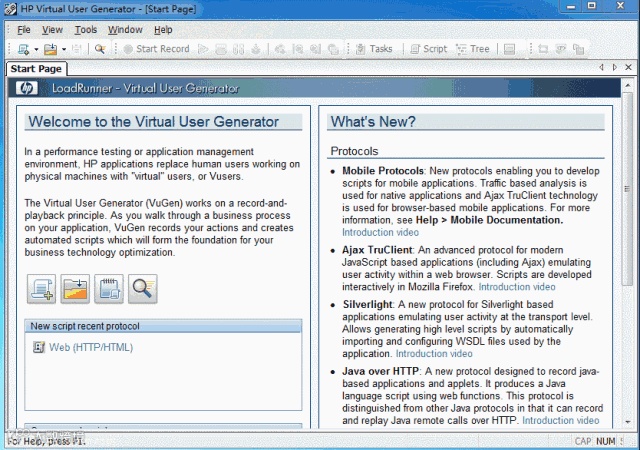
Task: Click the third icon after the Compile separator
Action: [316, 49]
